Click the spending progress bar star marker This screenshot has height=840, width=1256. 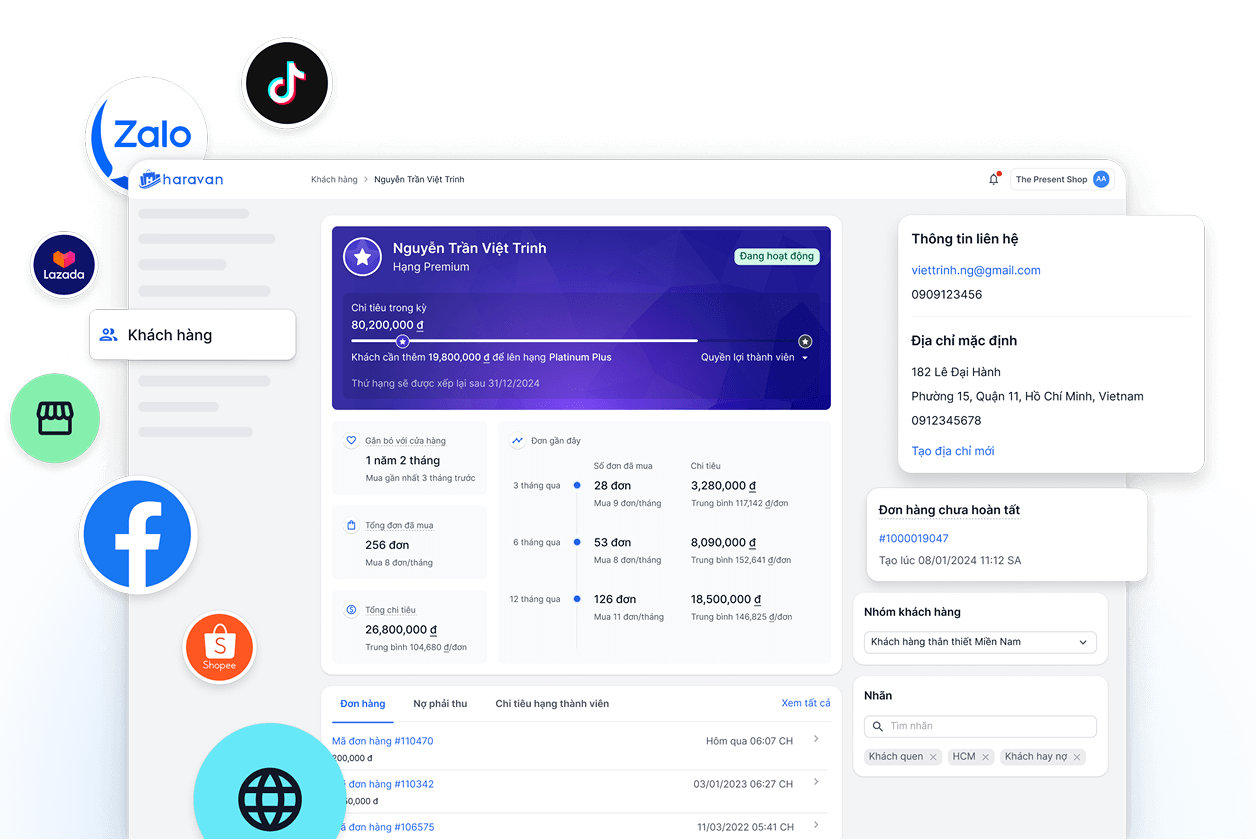pos(403,341)
